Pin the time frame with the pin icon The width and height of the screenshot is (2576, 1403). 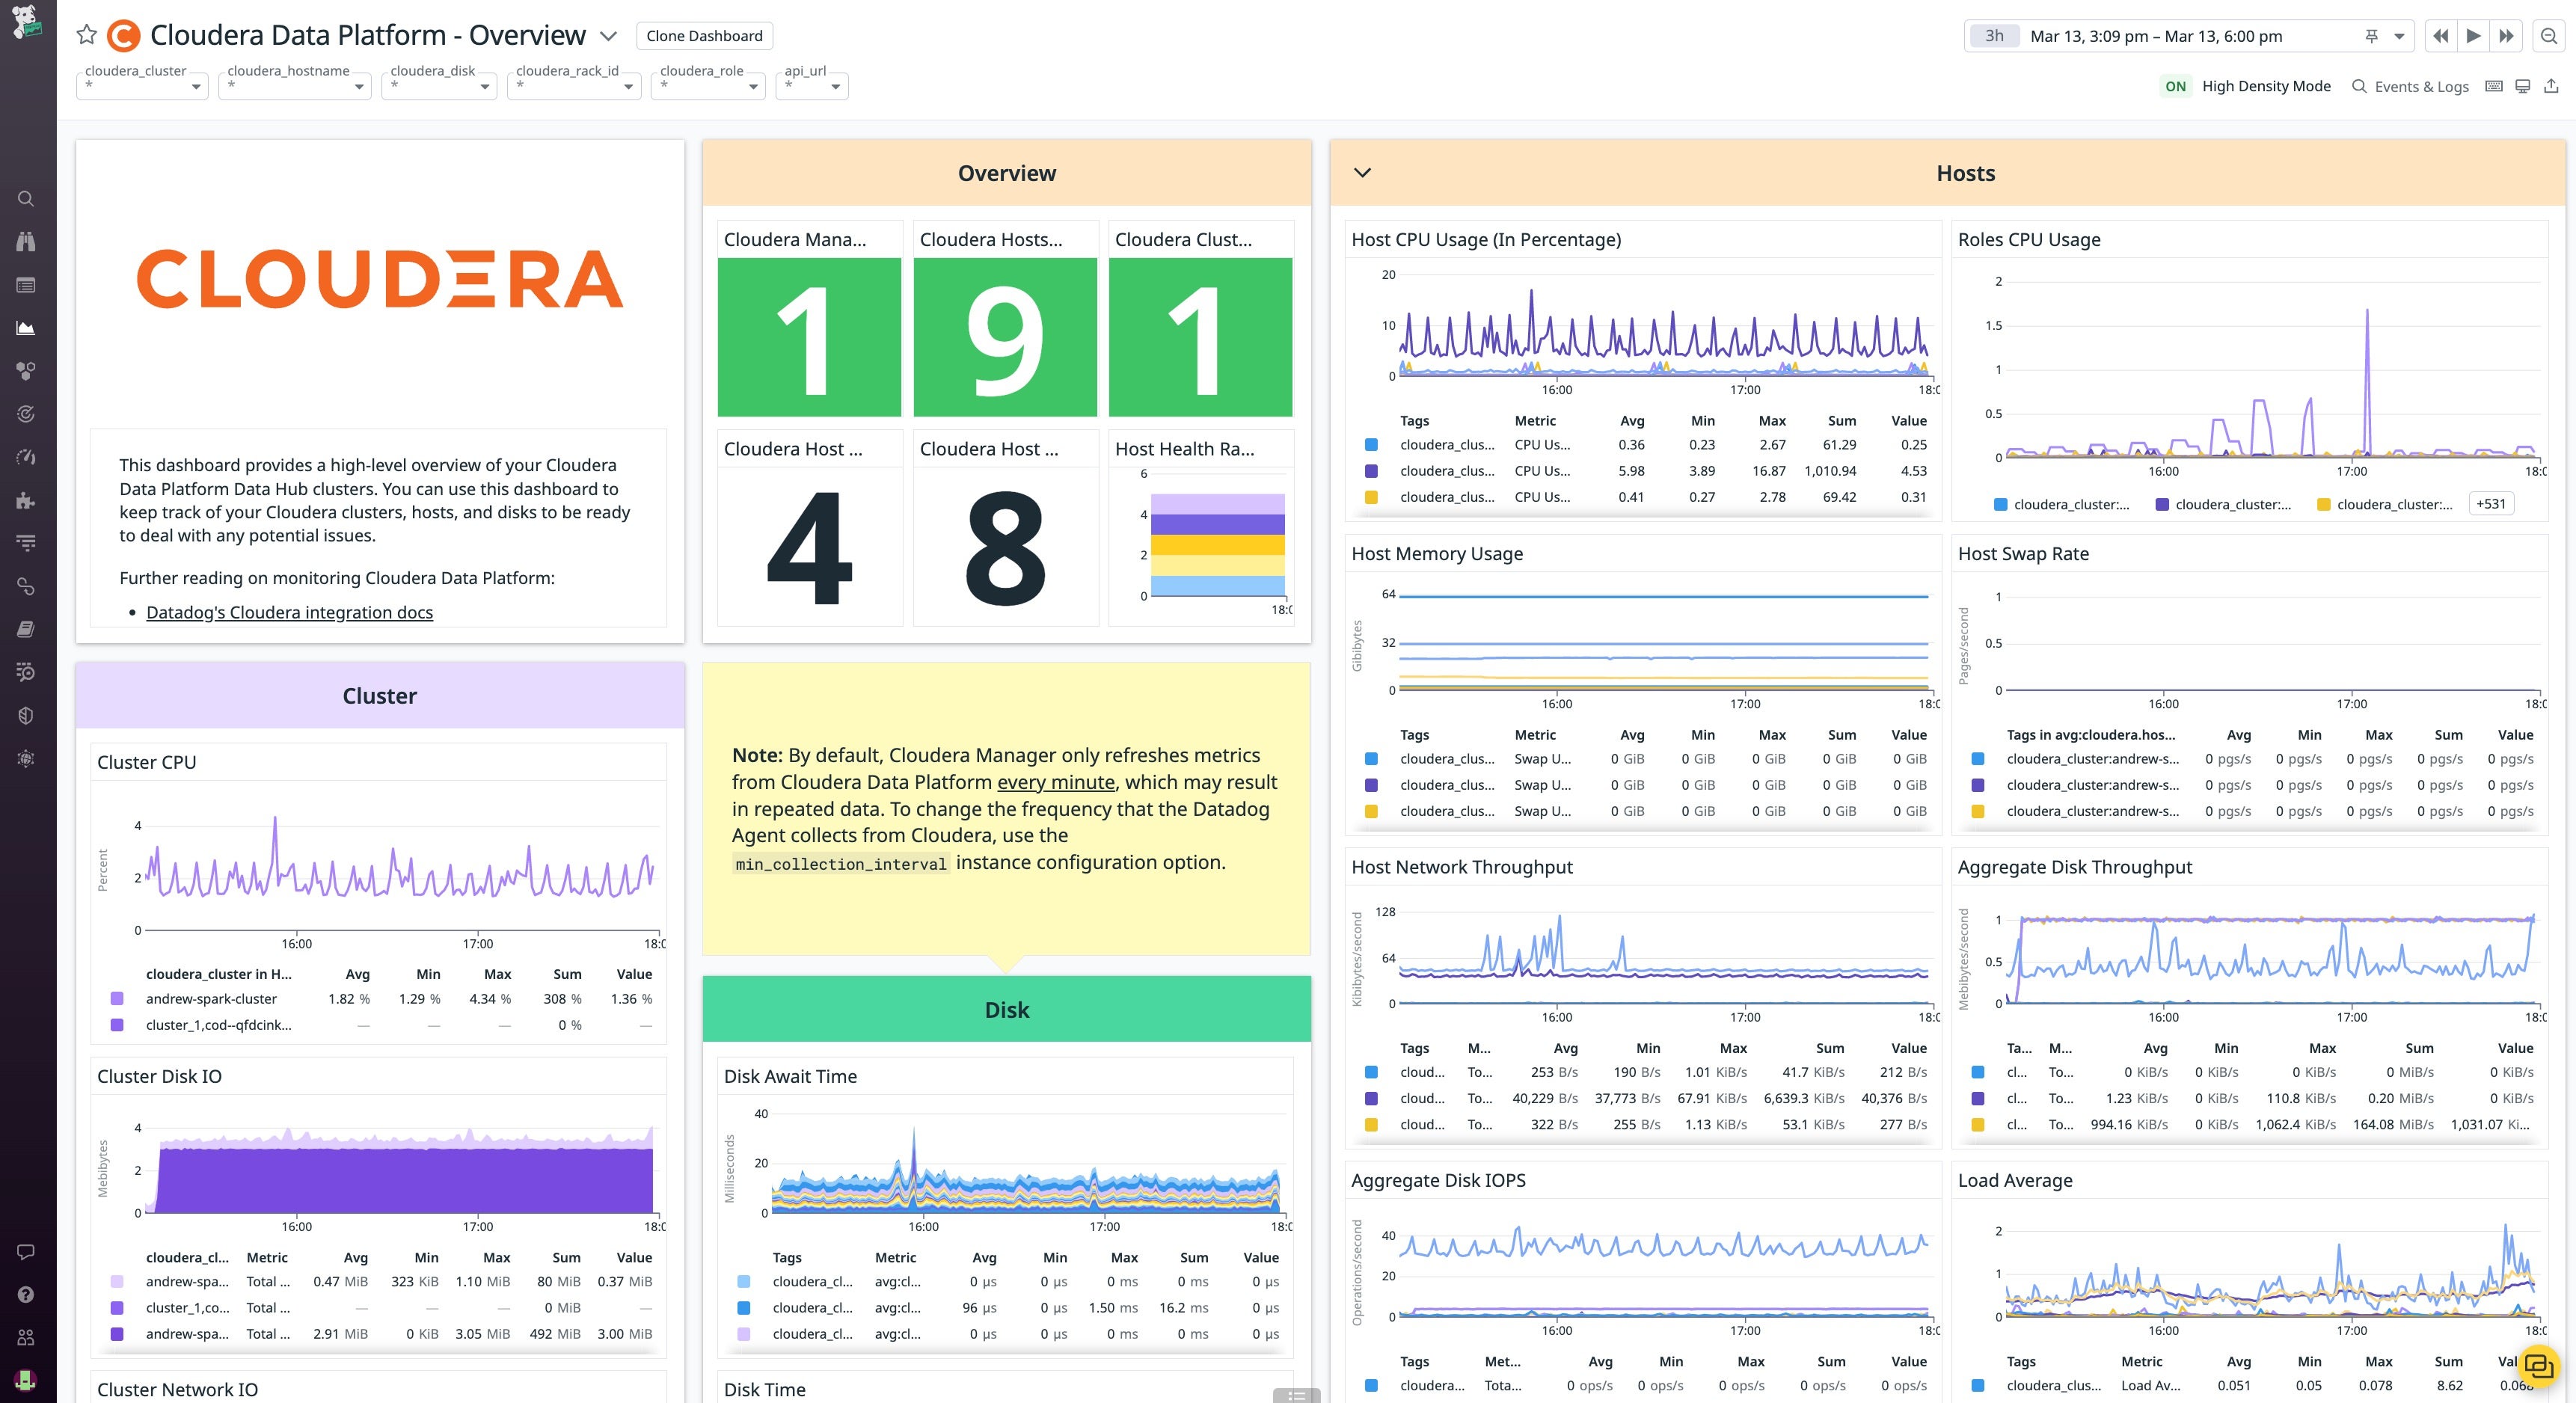click(x=2371, y=36)
